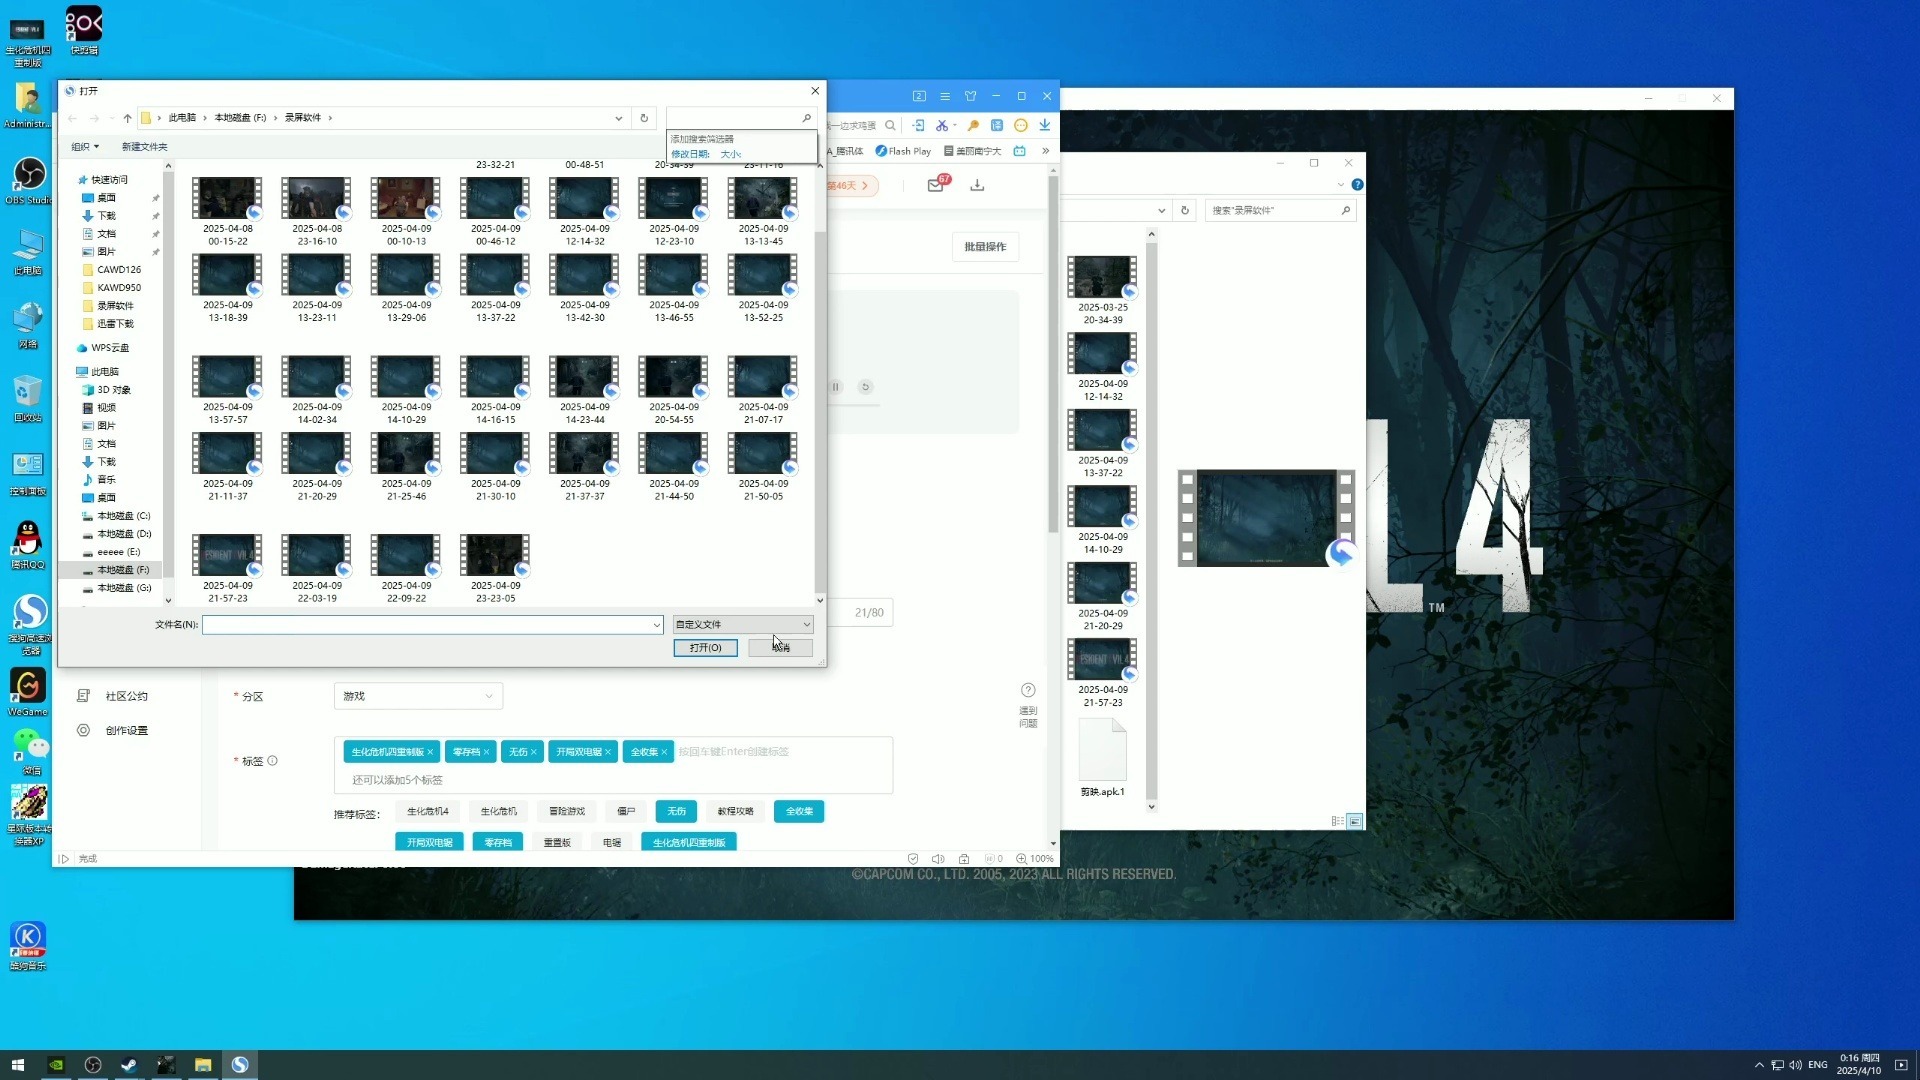Viewport: 1920px width, 1080px height.
Task: Open the 游戏 partition dropdown
Action: [418, 696]
